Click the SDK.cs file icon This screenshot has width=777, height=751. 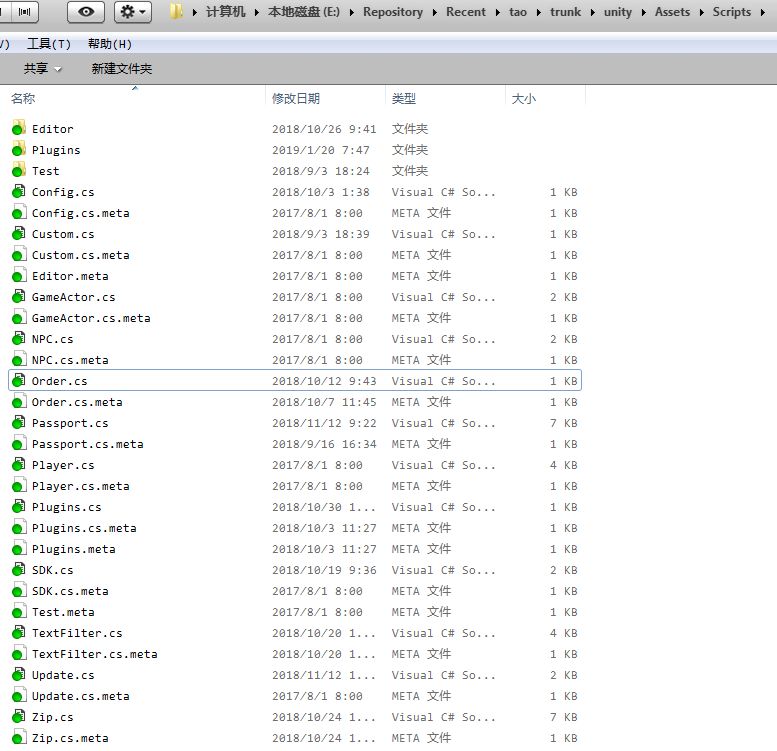tap(18, 569)
